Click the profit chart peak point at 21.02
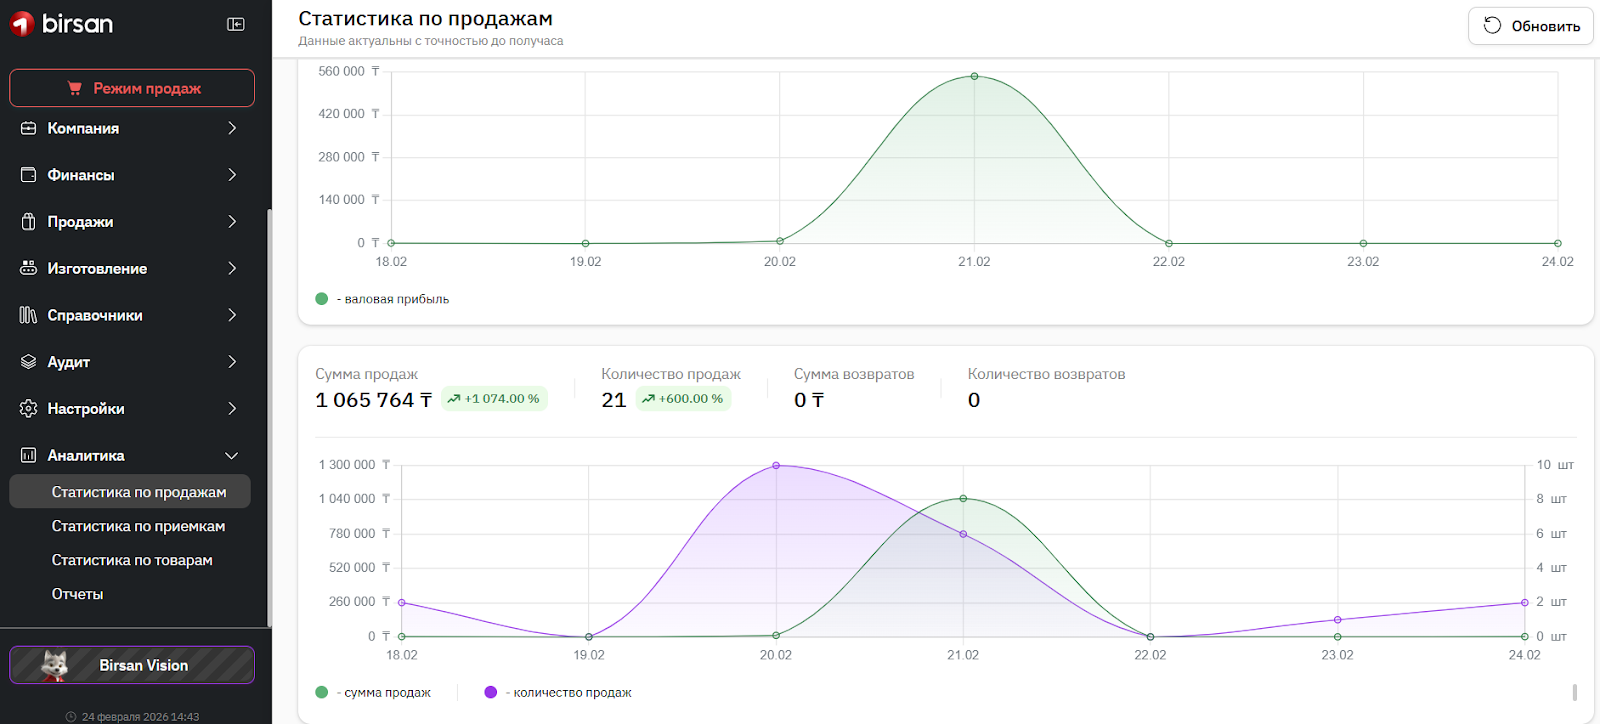Screen dimensions: 1600x724 tap(974, 76)
